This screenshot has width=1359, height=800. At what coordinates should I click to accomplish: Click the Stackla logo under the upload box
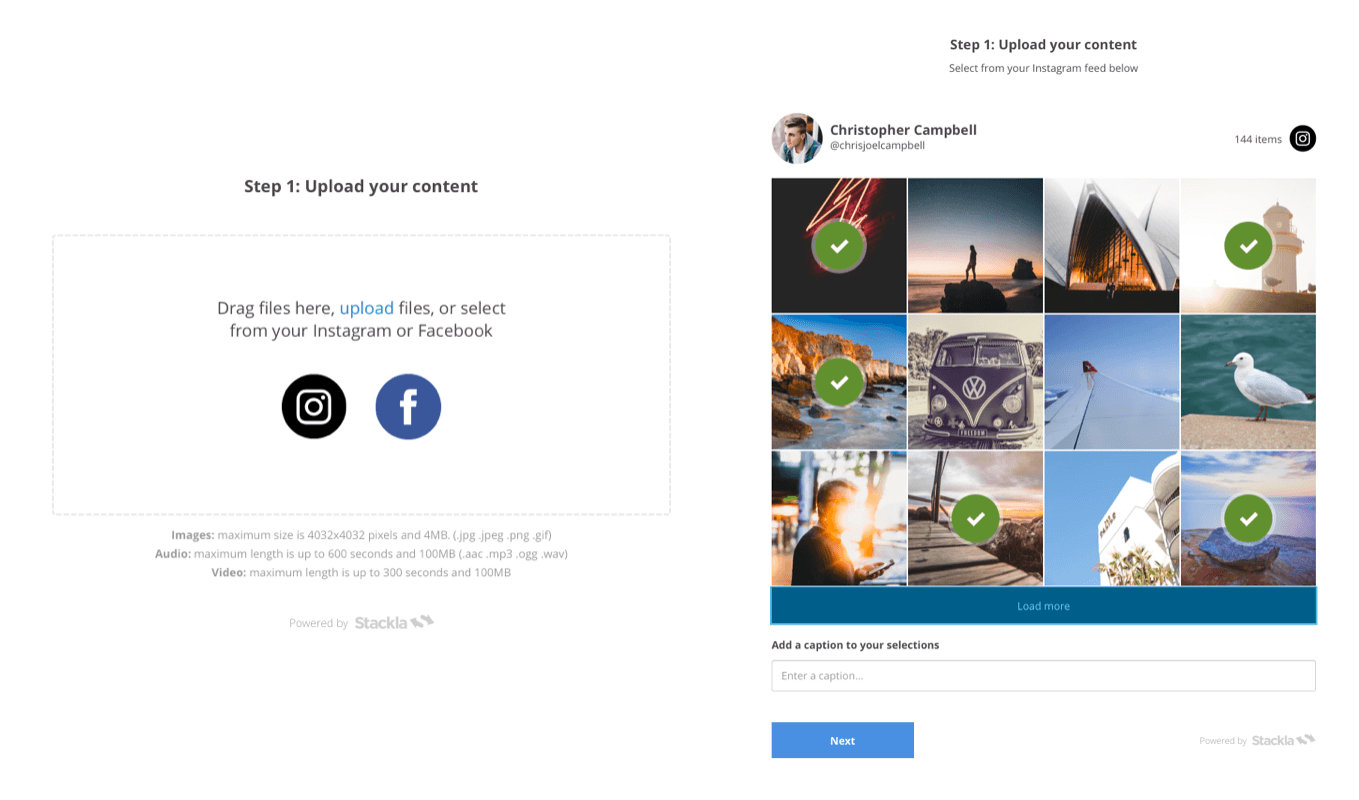394,622
